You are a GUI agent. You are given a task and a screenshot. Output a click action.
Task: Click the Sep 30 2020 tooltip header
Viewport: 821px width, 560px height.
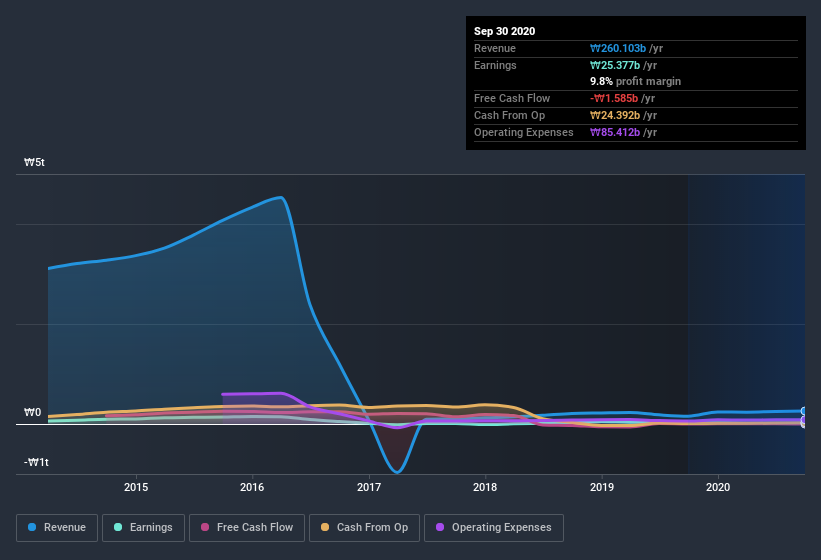(x=504, y=31)
